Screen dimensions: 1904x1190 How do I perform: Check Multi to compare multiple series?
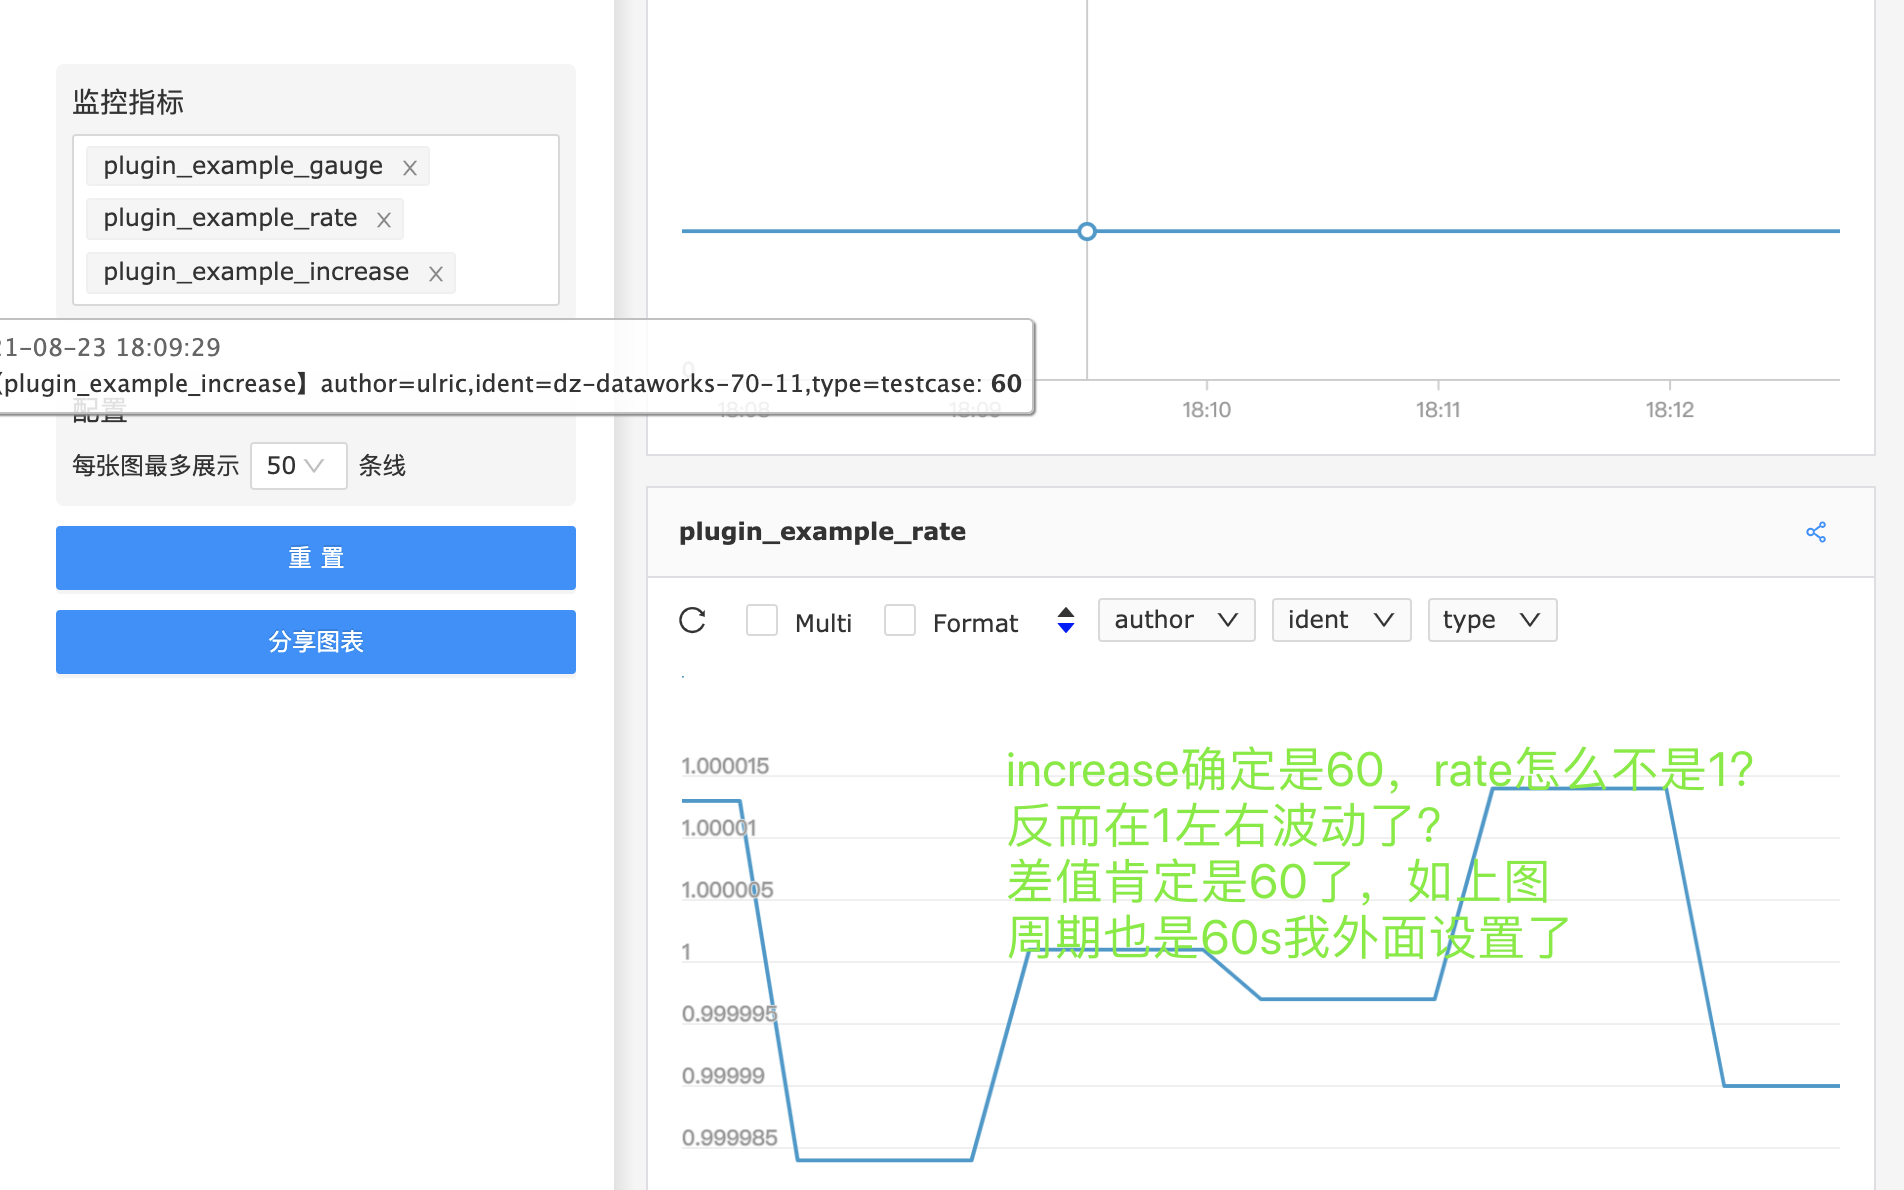click(762, 620)
